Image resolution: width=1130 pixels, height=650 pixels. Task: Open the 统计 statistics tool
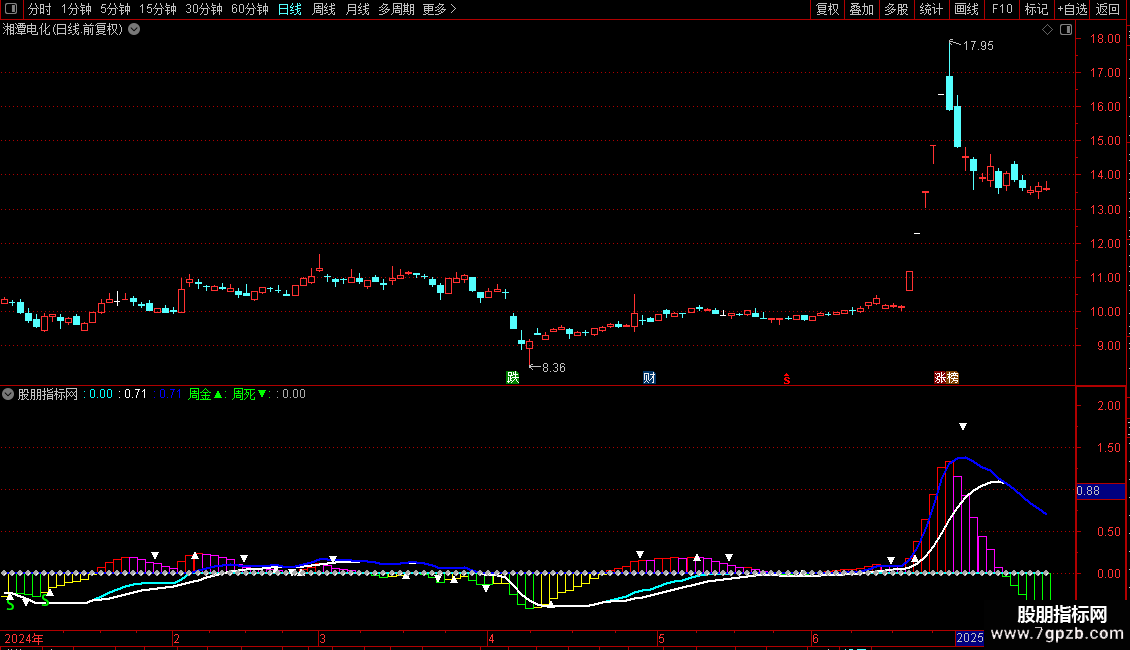[x=931, y=9]
